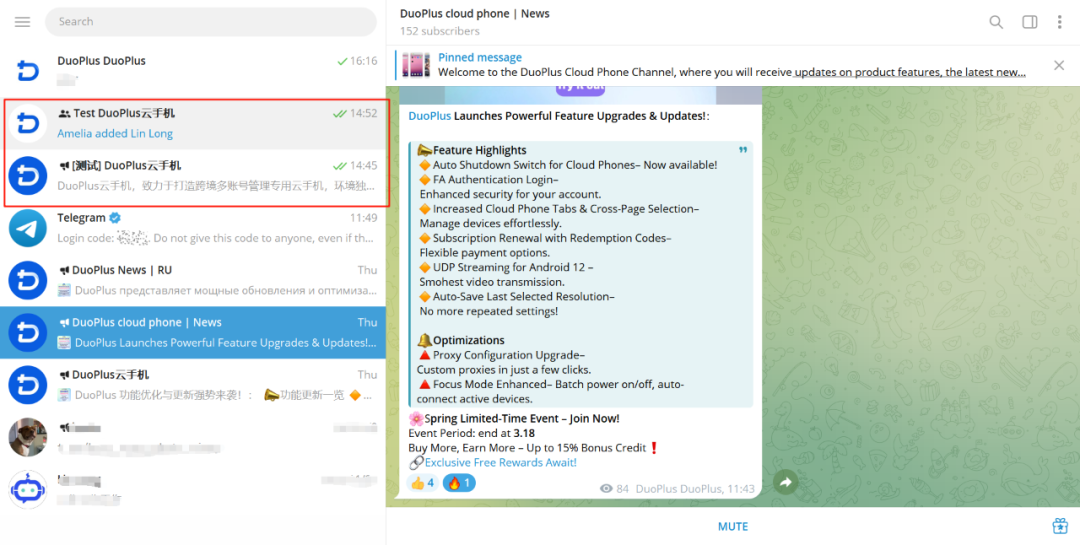Viewport: 1080px width, 545px height.
Task: Click the 'Proxy Configuration Upgrade' line
Action: pyautogui.click(x=501, y=356)
